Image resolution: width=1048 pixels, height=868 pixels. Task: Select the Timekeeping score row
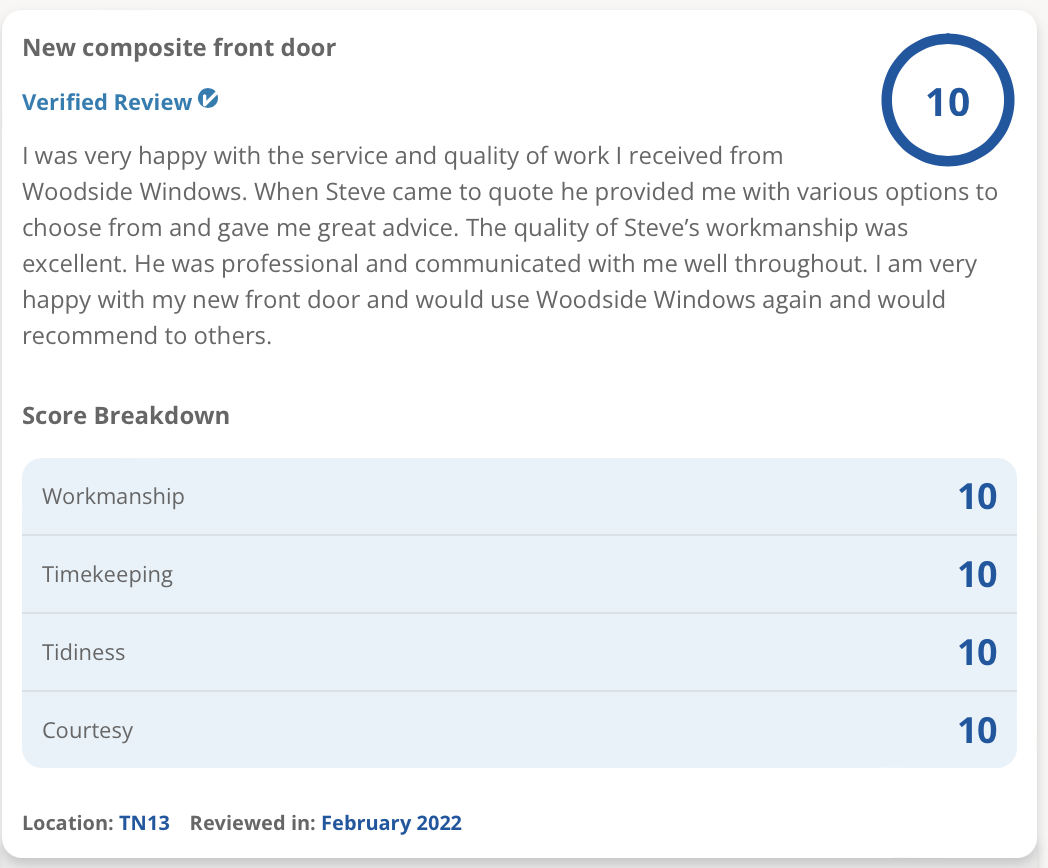(x=519, y=574)
